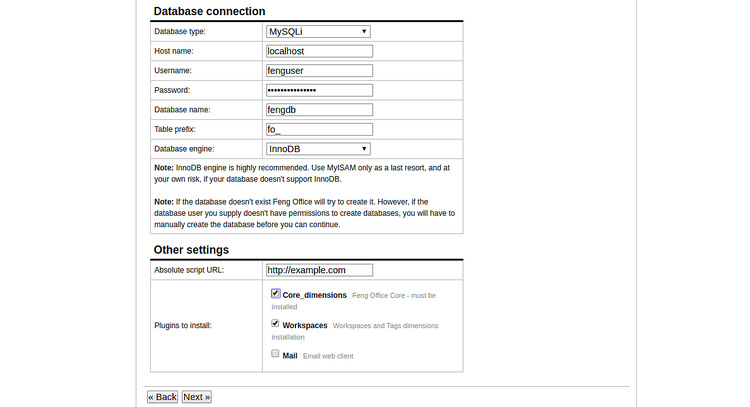The height and width of the screenshot is (407, 750).
Task: Click the Table prefix input box
Action: click(x=319, y=129)
